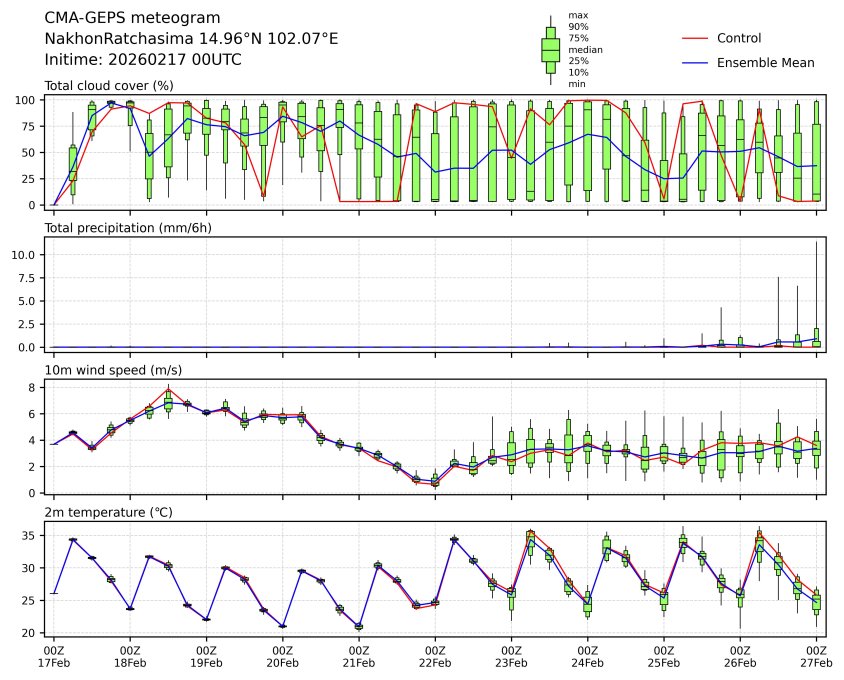Click the 'CMA-GEPS meteogram' title

124,18
